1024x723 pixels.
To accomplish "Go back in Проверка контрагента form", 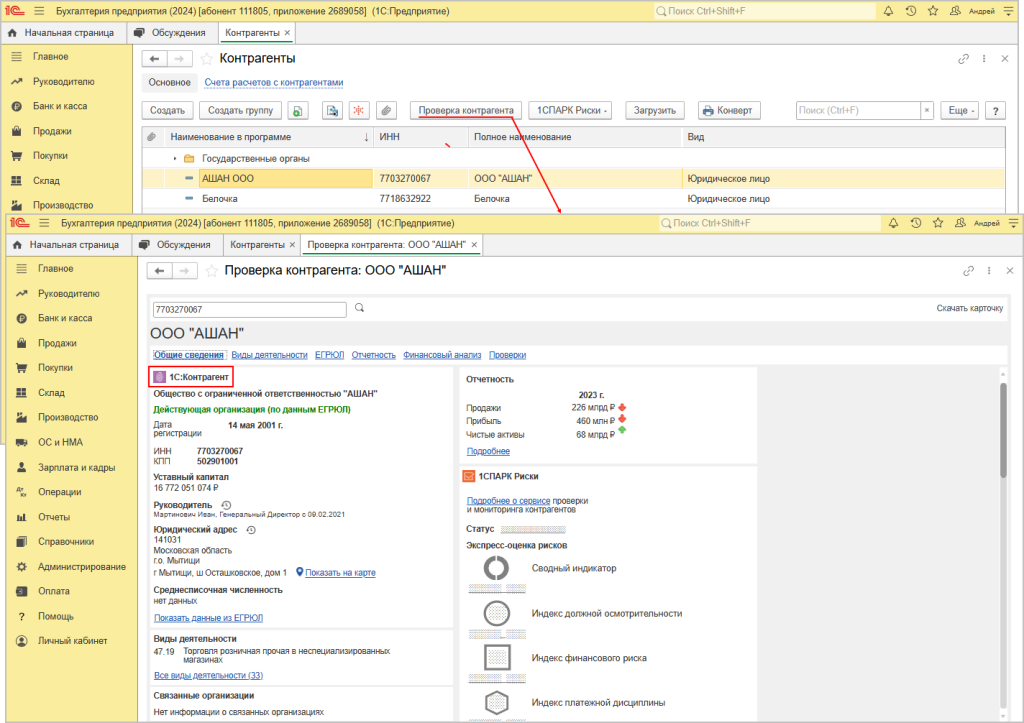I will [159, 270].
